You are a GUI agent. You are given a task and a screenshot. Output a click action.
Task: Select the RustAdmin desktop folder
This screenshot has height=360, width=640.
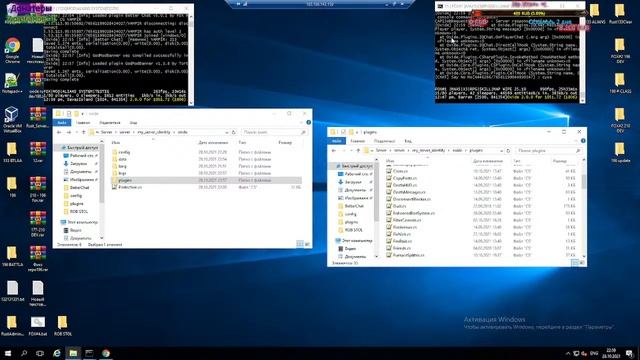[12, 325]
